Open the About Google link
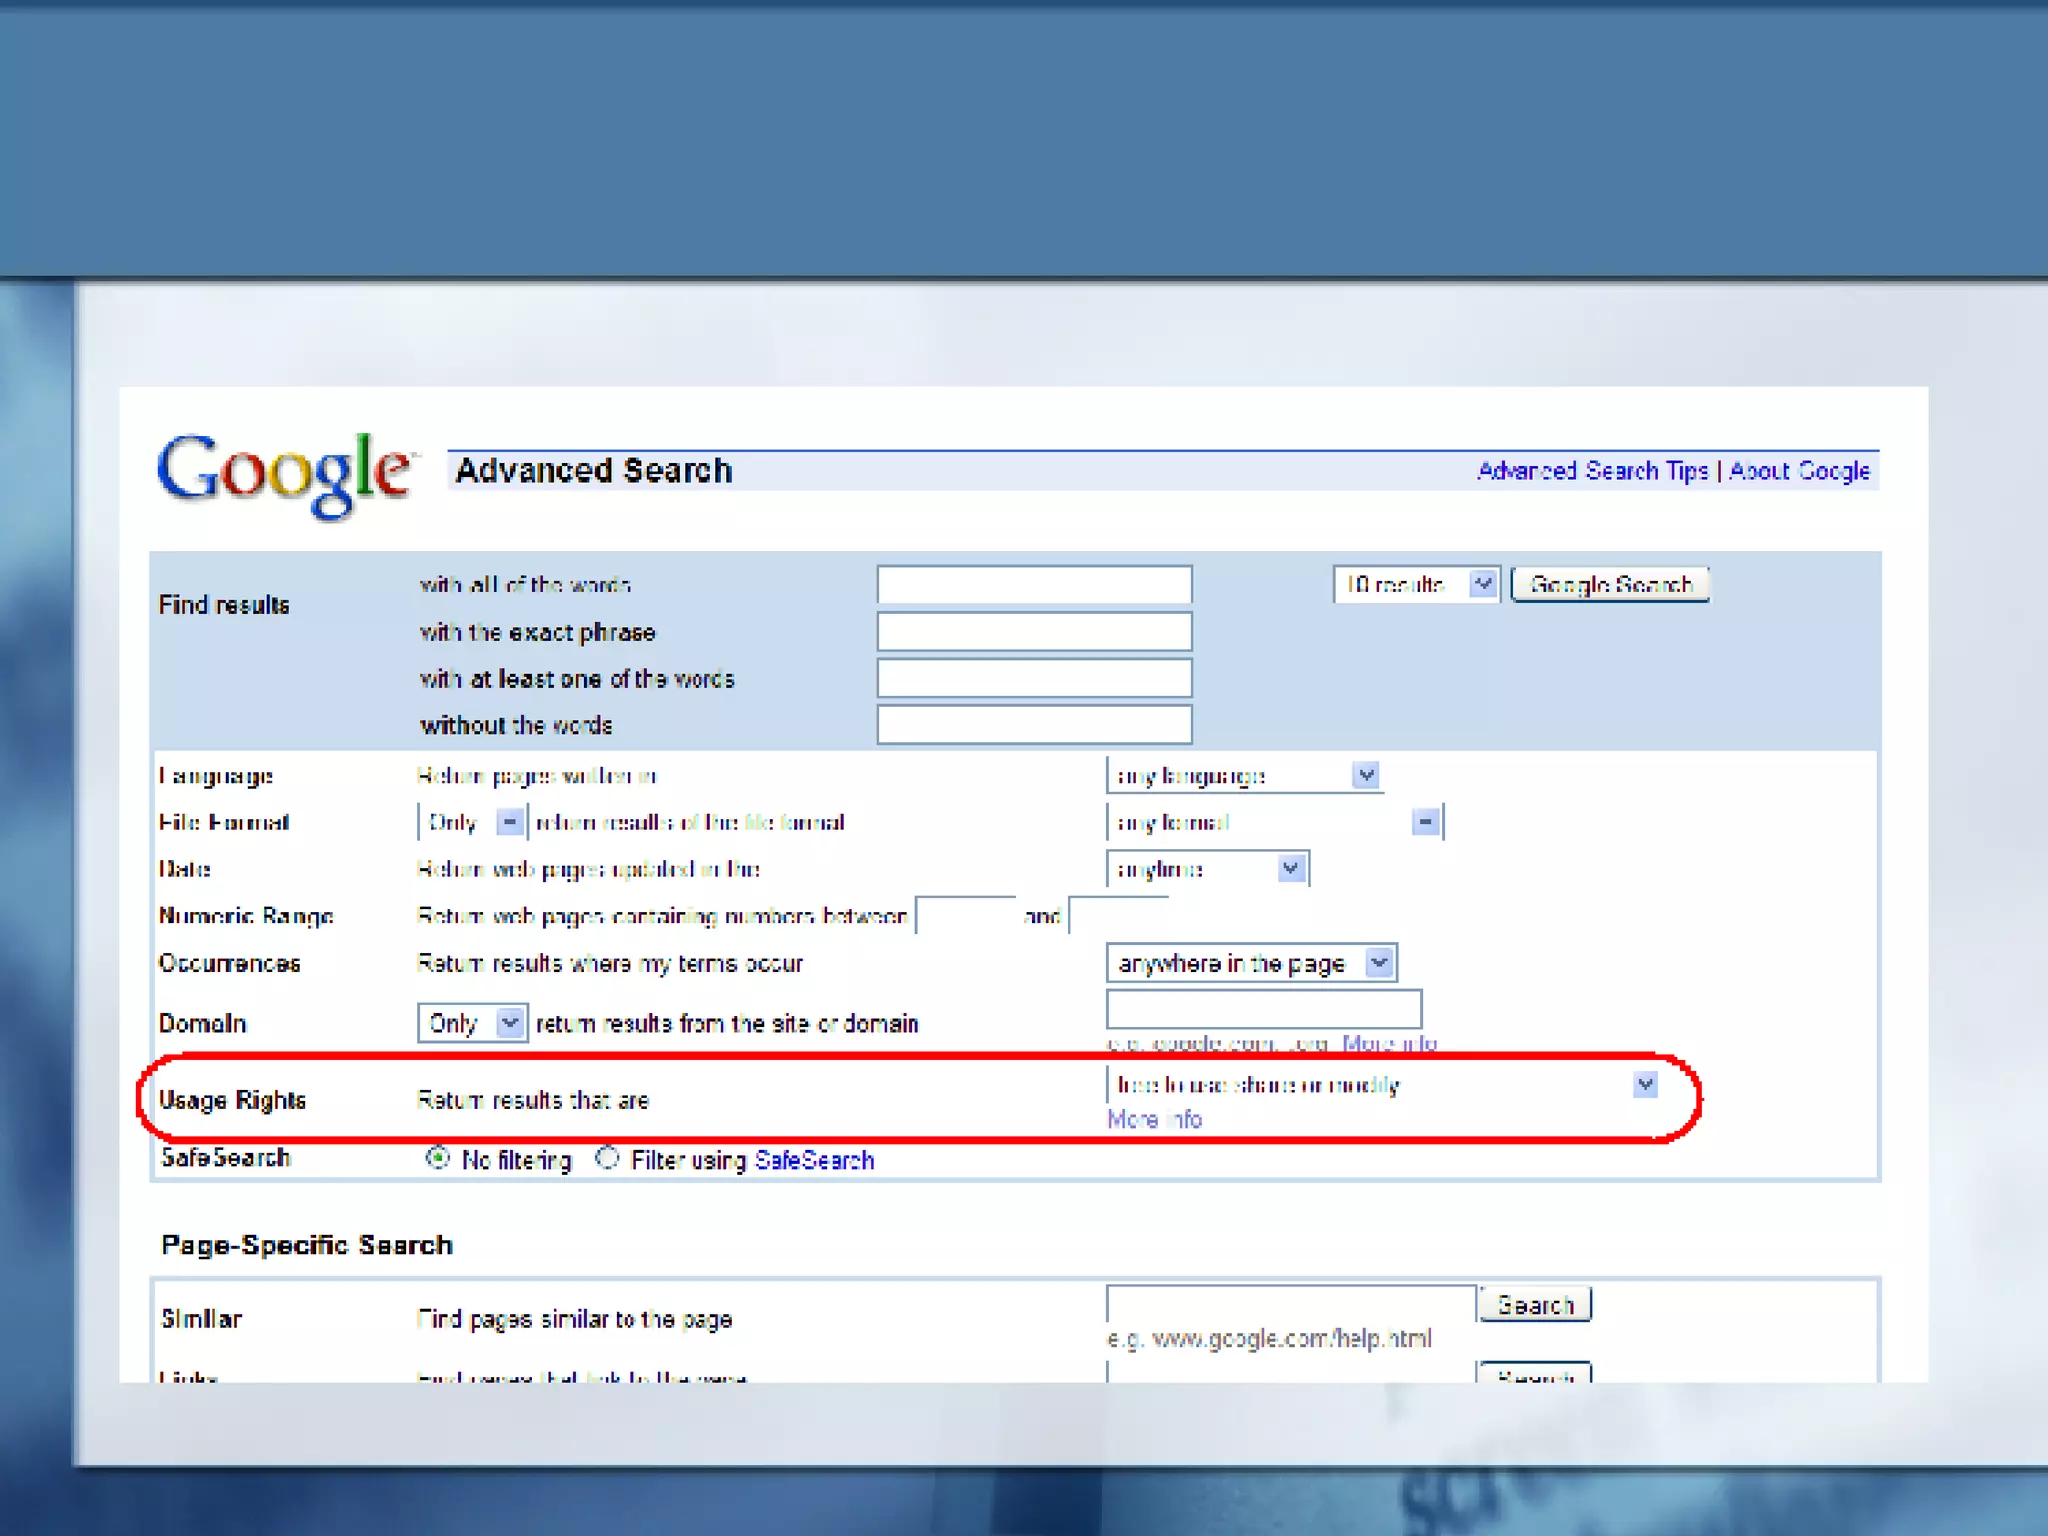The width and height of the screenshot is (2048, 1536). [1799, 471]
